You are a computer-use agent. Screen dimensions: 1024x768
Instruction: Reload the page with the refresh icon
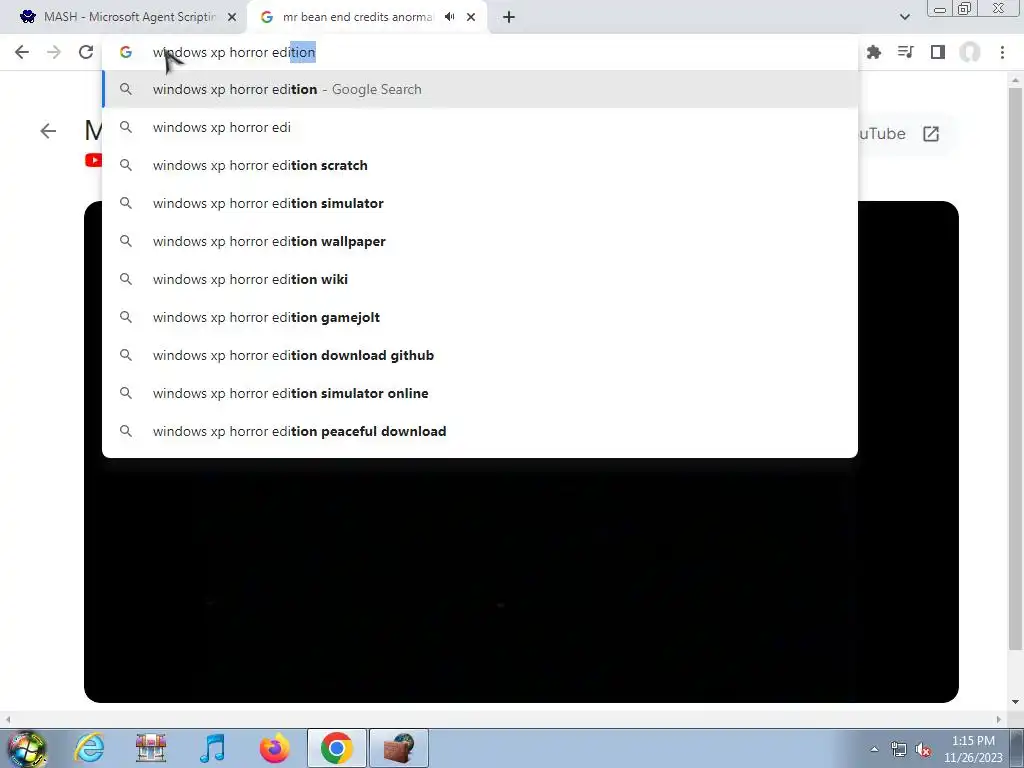click(86, 52)
